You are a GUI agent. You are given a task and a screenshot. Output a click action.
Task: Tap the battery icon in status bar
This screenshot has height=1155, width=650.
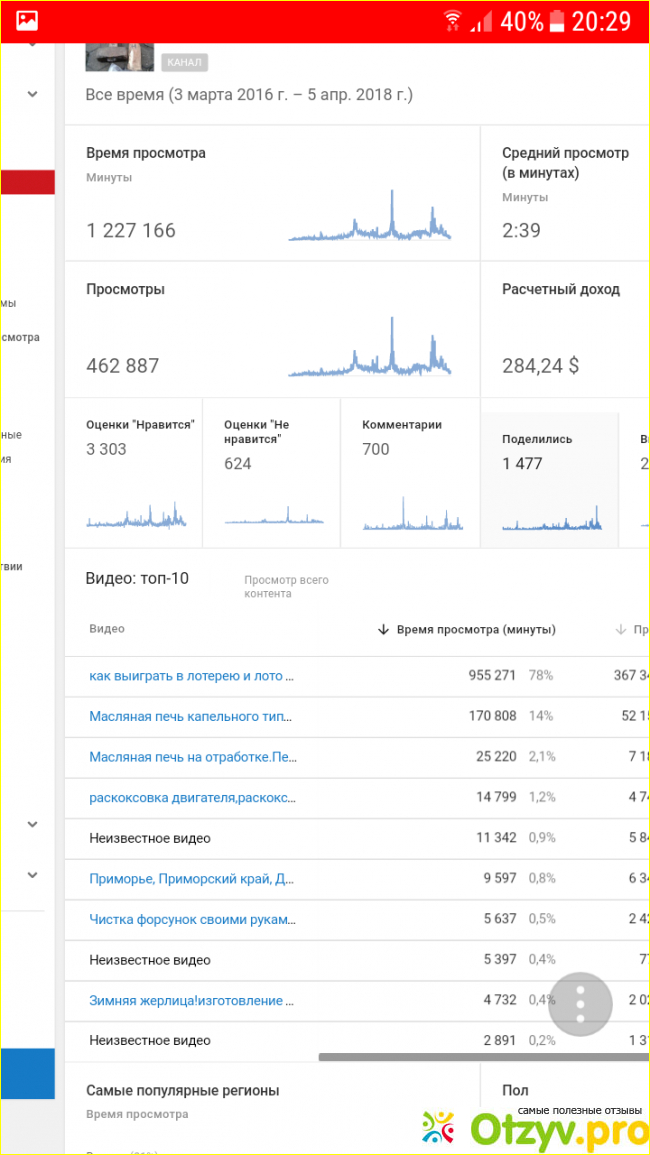(558, 20)
